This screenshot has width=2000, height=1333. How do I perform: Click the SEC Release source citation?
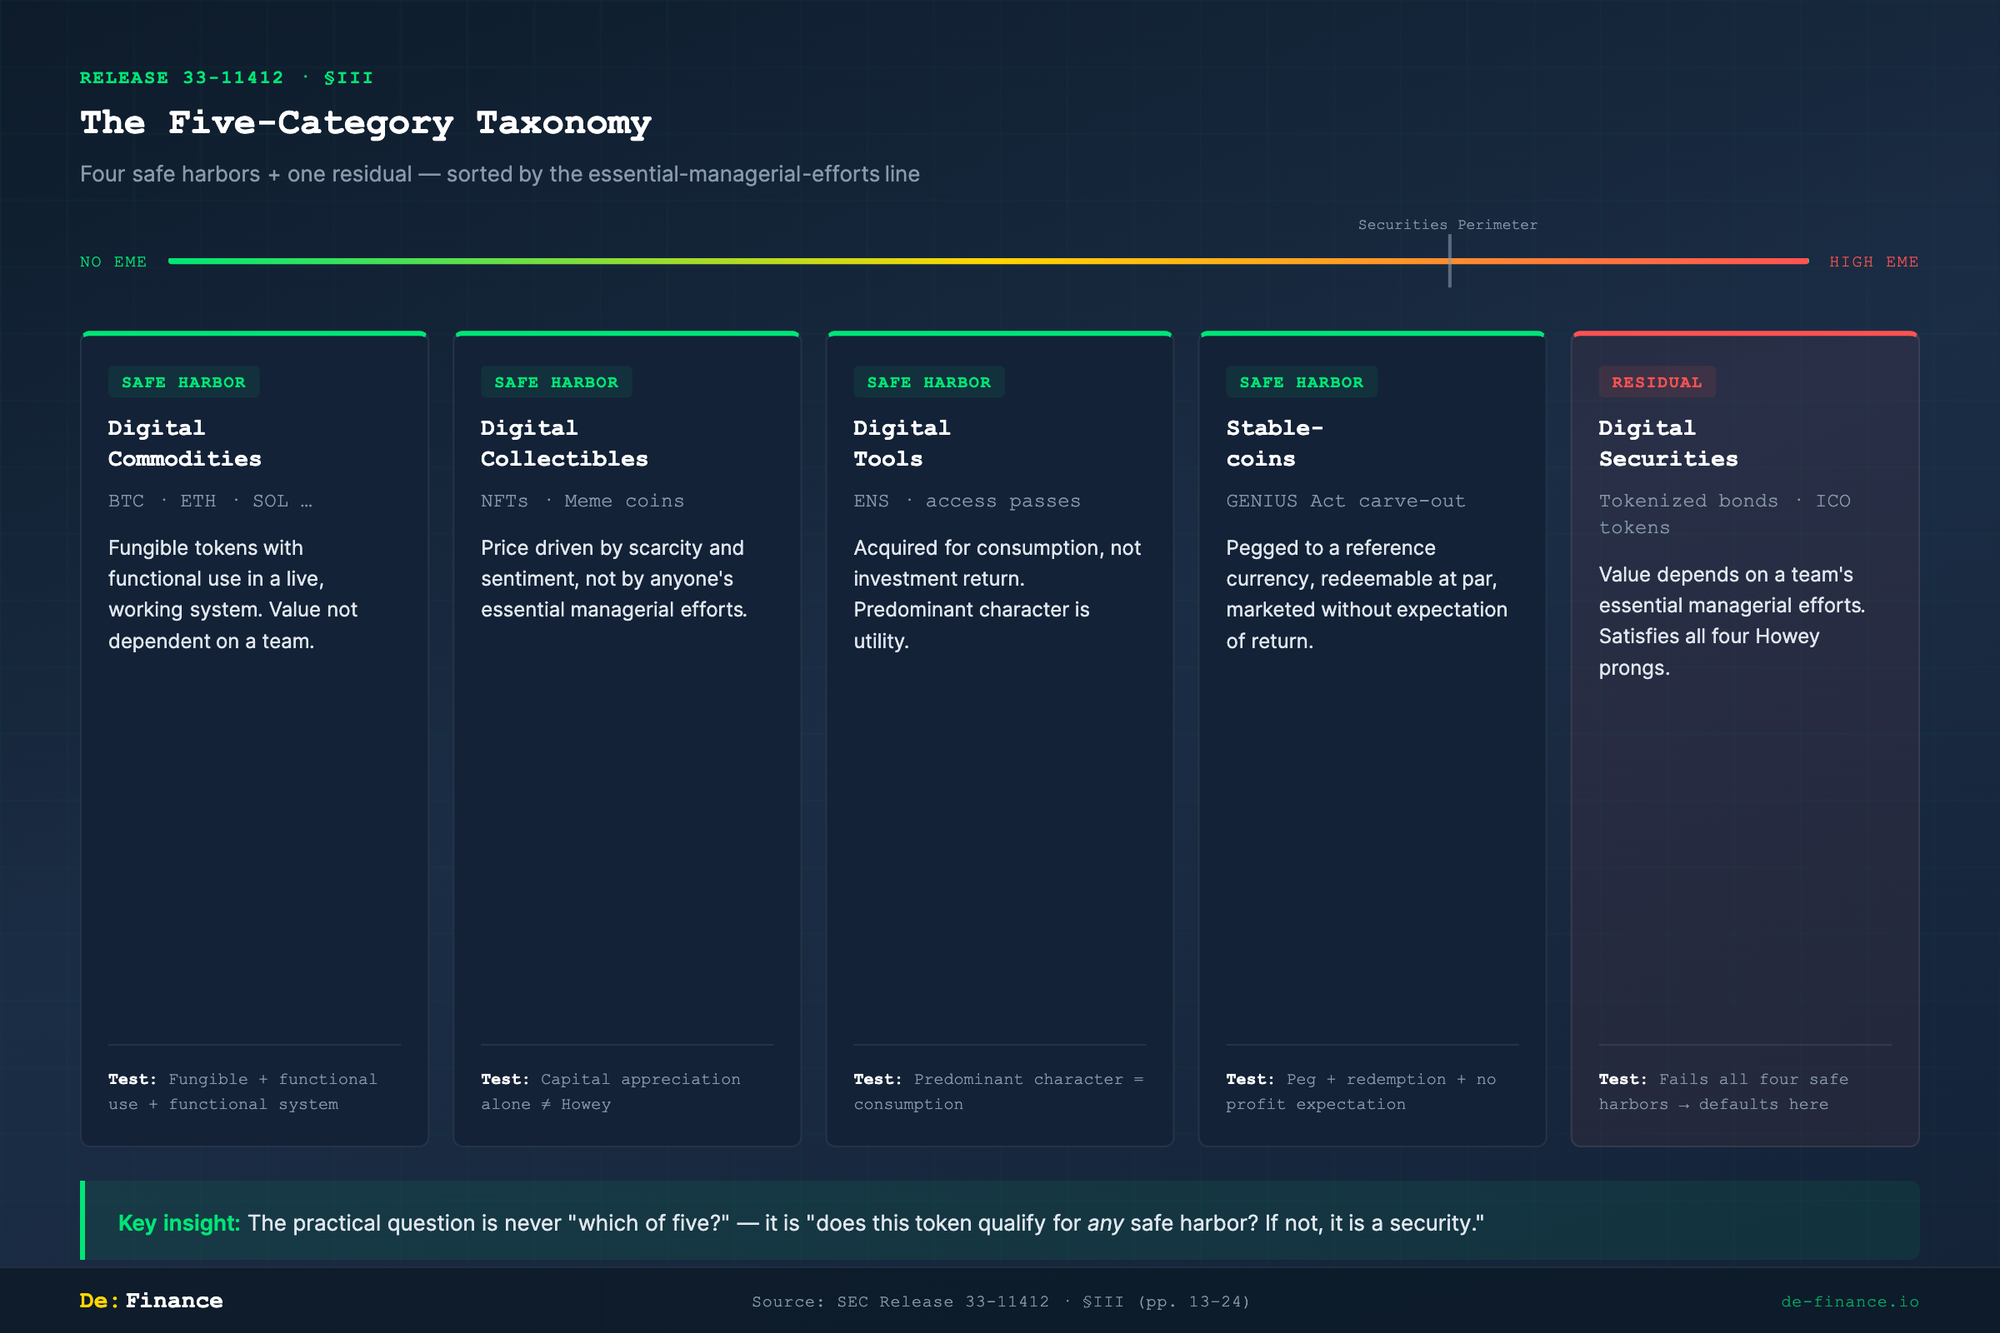pyautogui.click(x=1000, y=1301)
